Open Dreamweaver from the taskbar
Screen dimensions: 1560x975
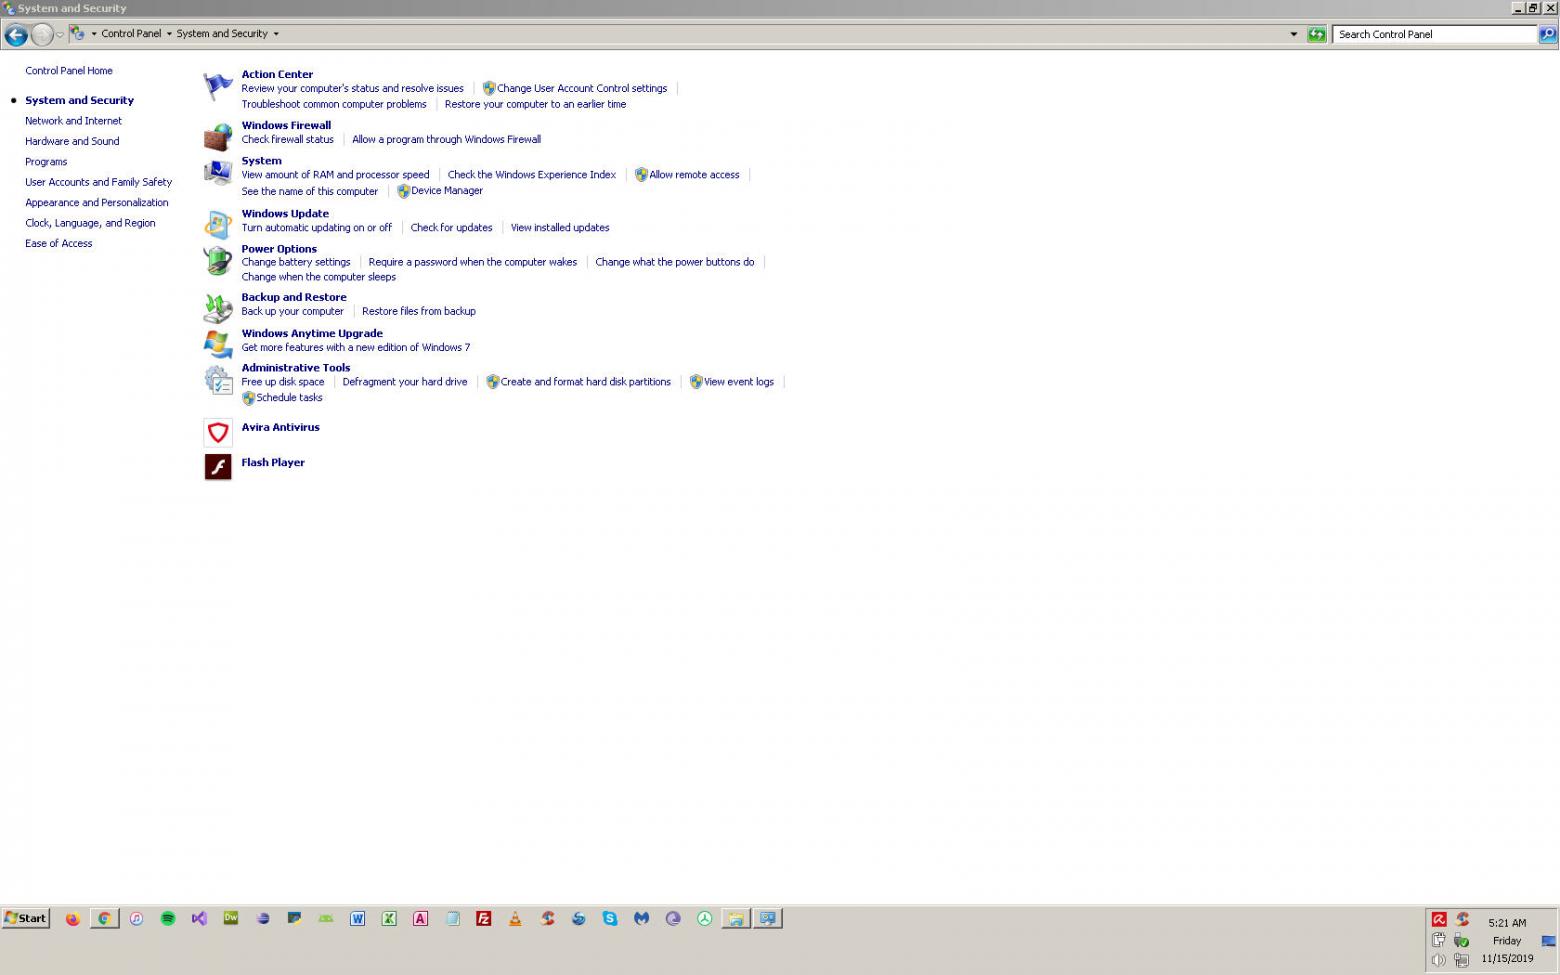click(x=231, y=918)
